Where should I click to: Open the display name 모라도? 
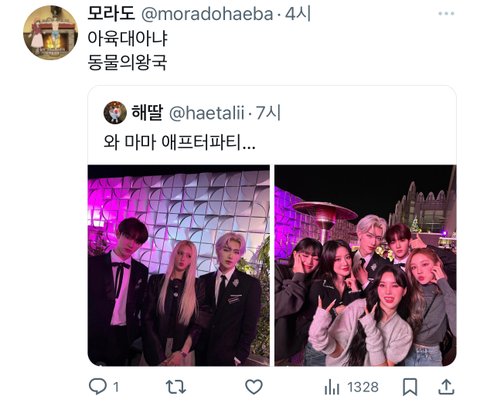pos(111,14)
